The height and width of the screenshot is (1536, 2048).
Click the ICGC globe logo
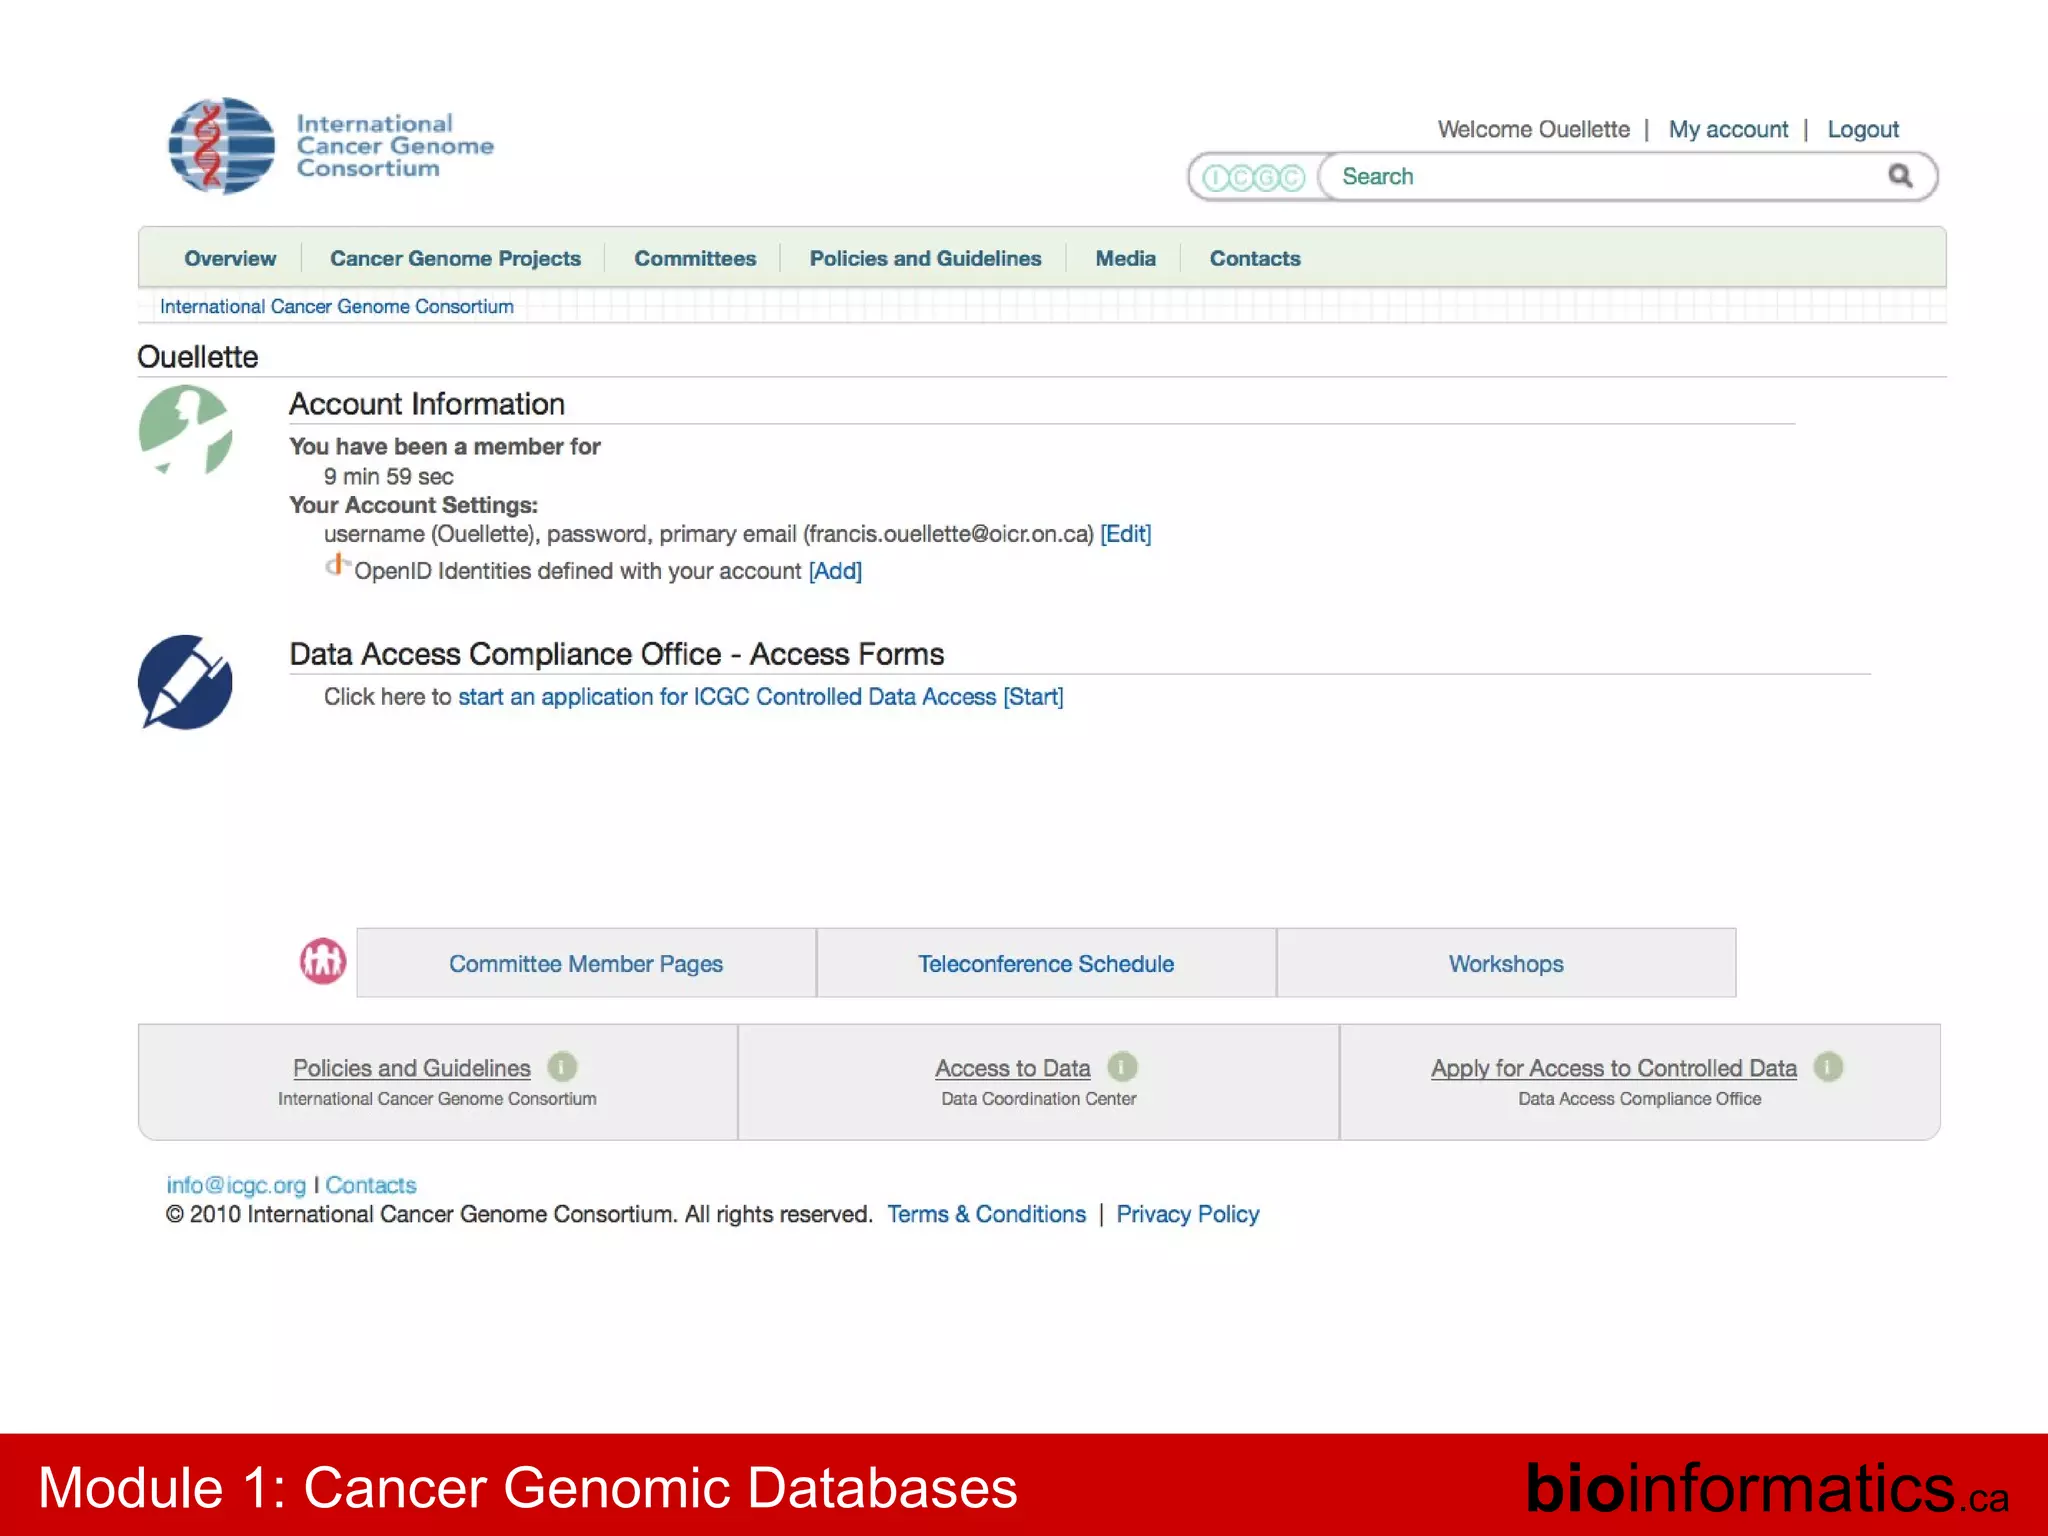[221, 146]
